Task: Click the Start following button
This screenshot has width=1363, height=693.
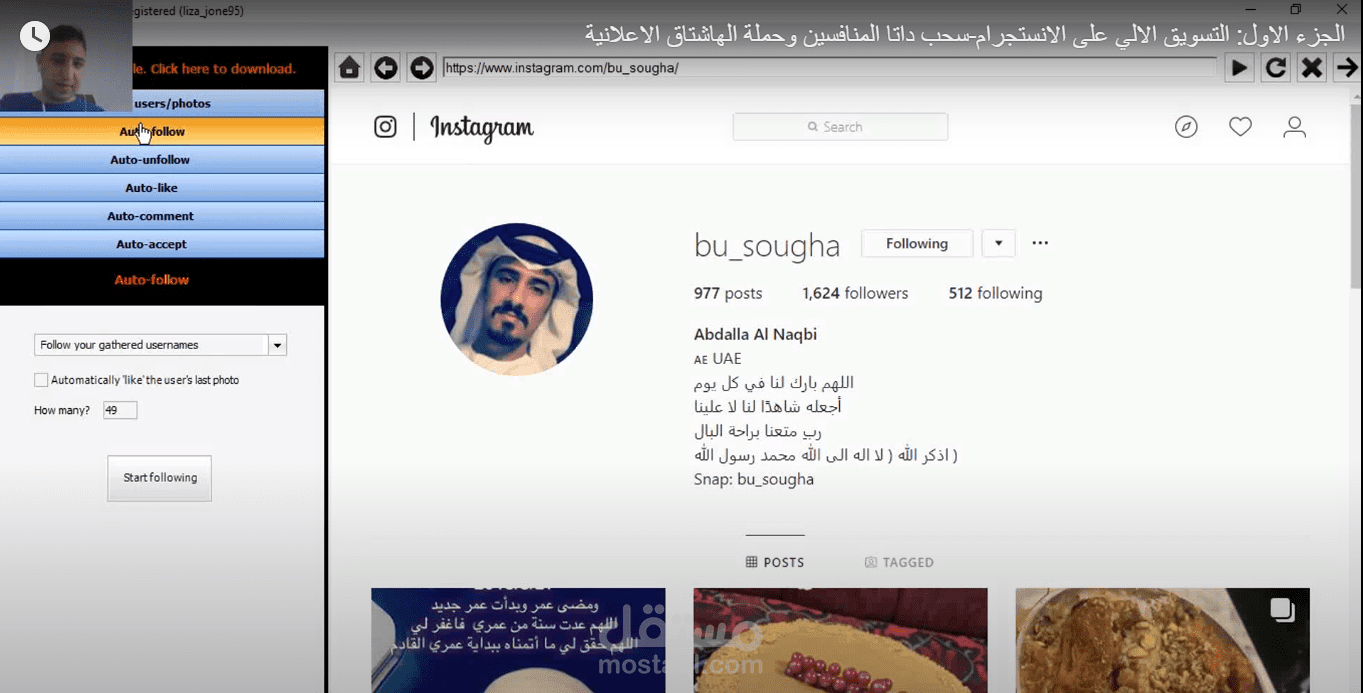Action: (160, 478)
